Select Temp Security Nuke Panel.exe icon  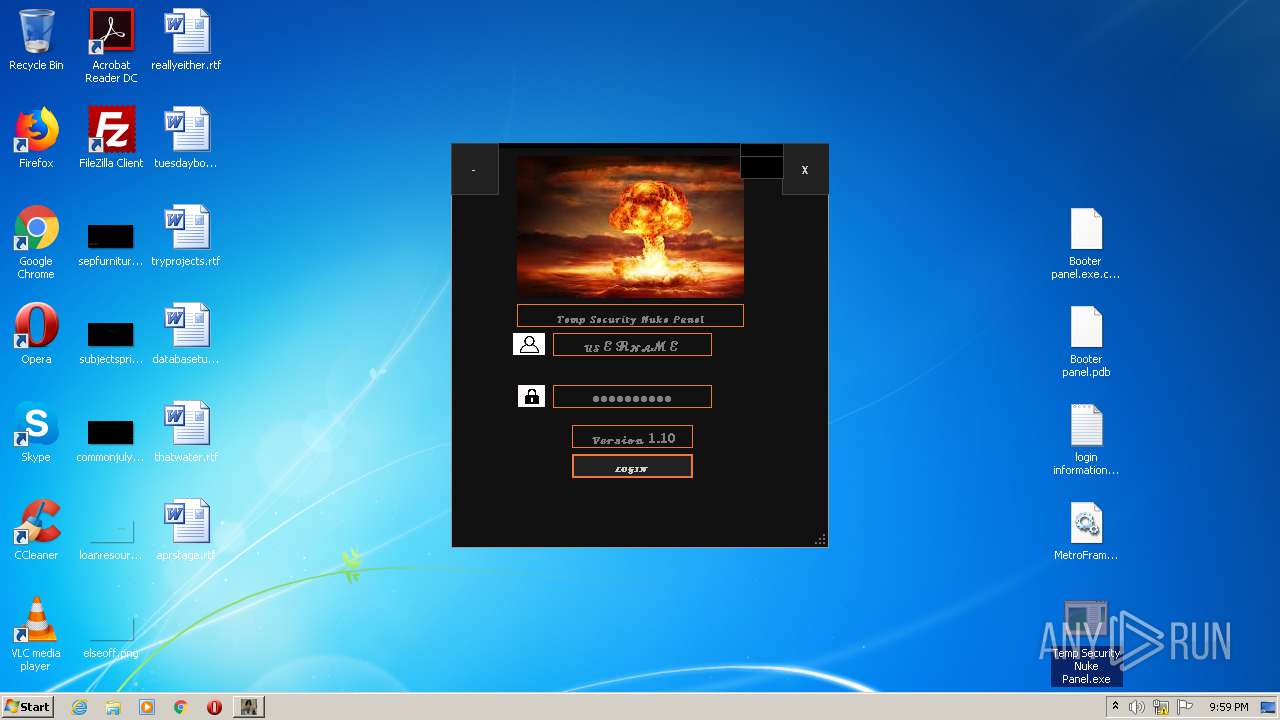(1086, 643)
